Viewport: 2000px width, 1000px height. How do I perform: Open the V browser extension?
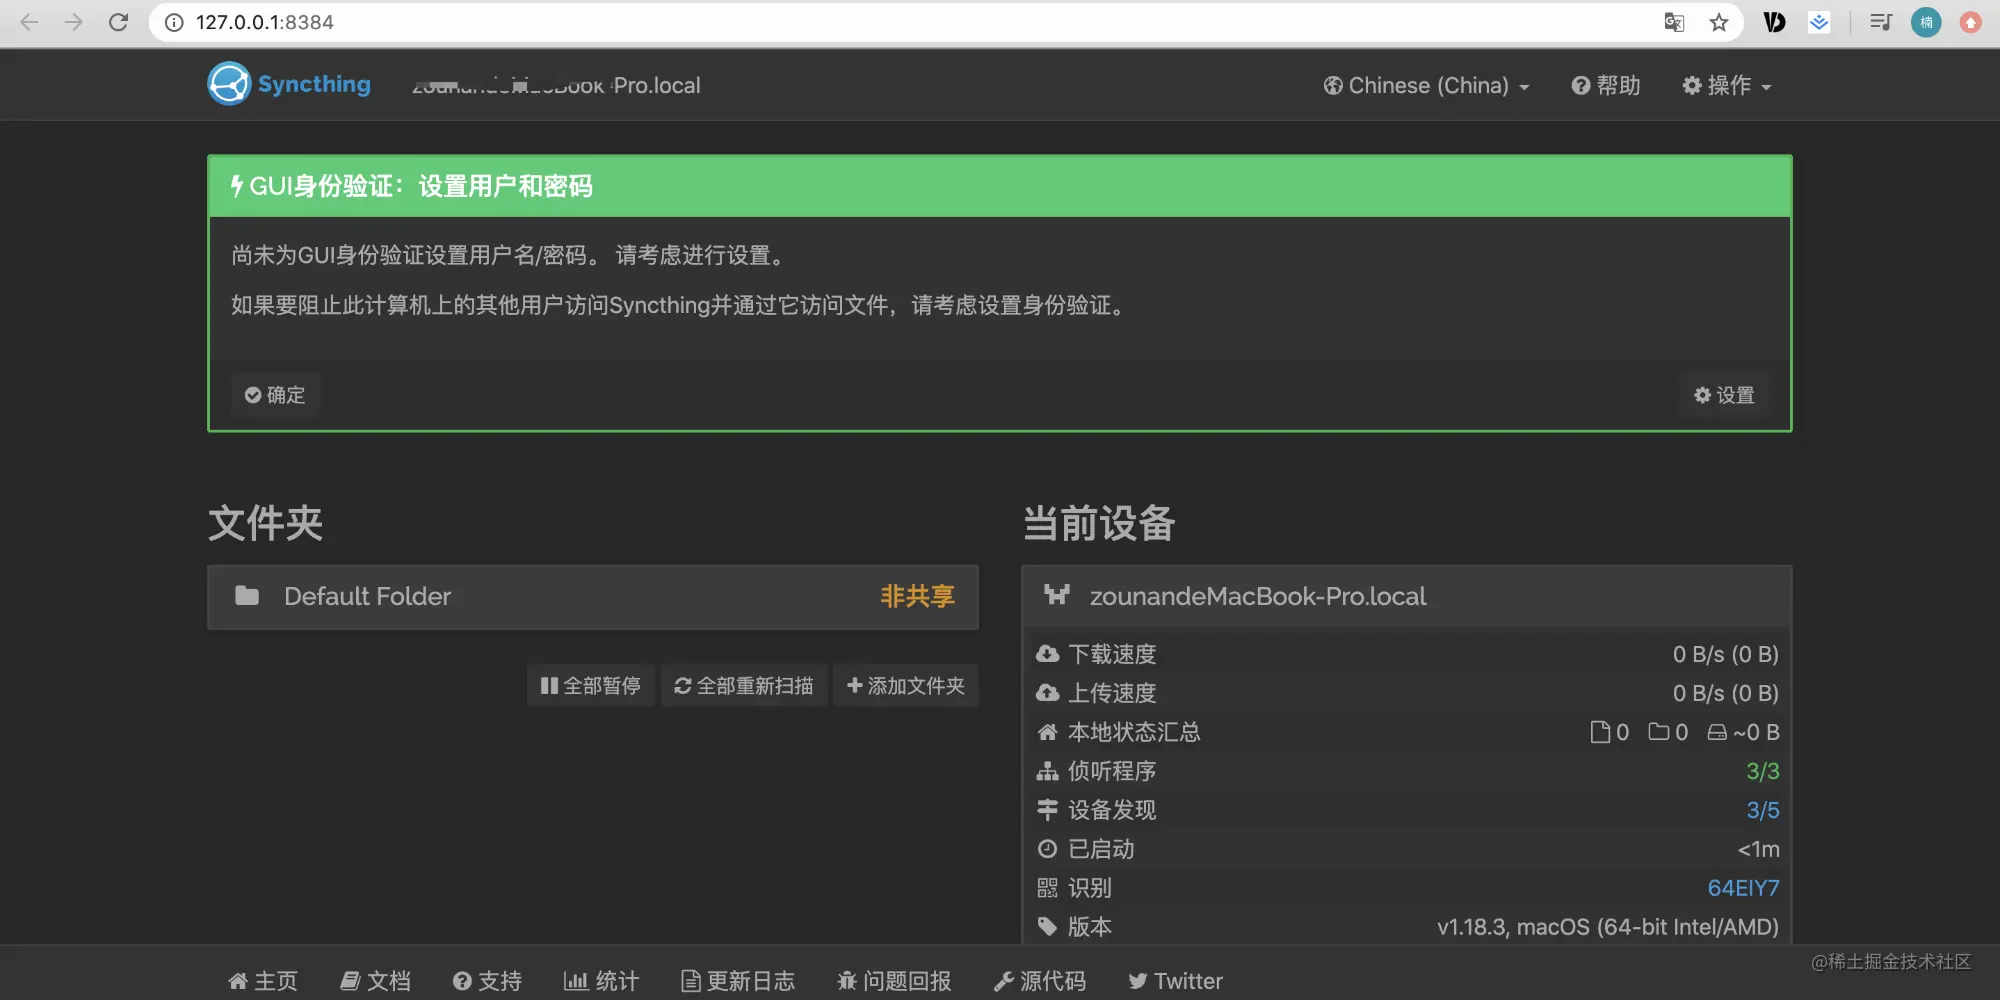click(x=1774, y=22)
